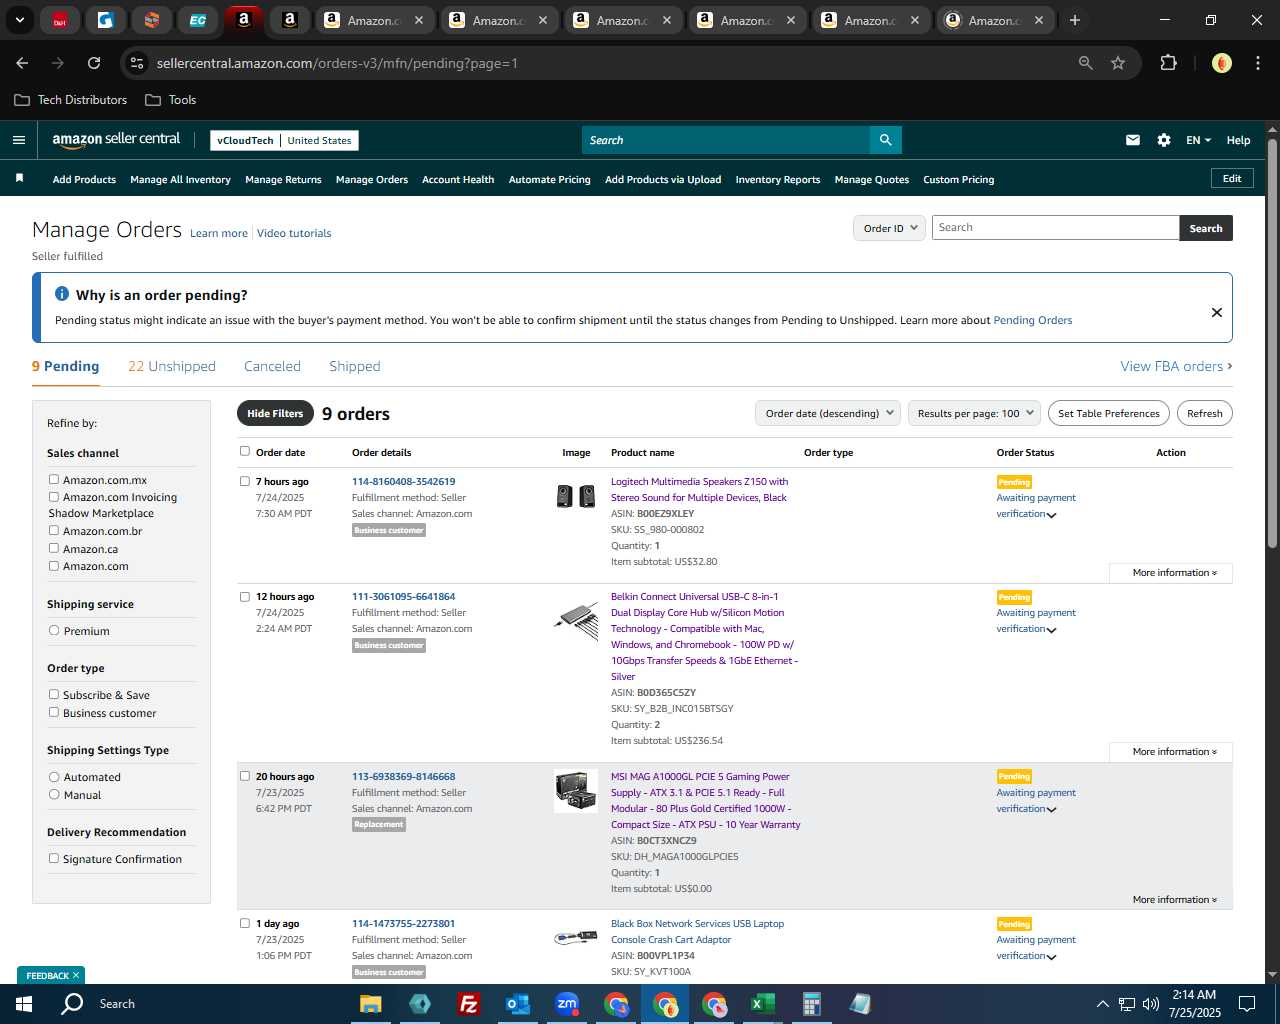The width and height of the screenshot is (1280, 1024).
Task: Click the Refresh orders button
Action: (x=1205, y=413)
